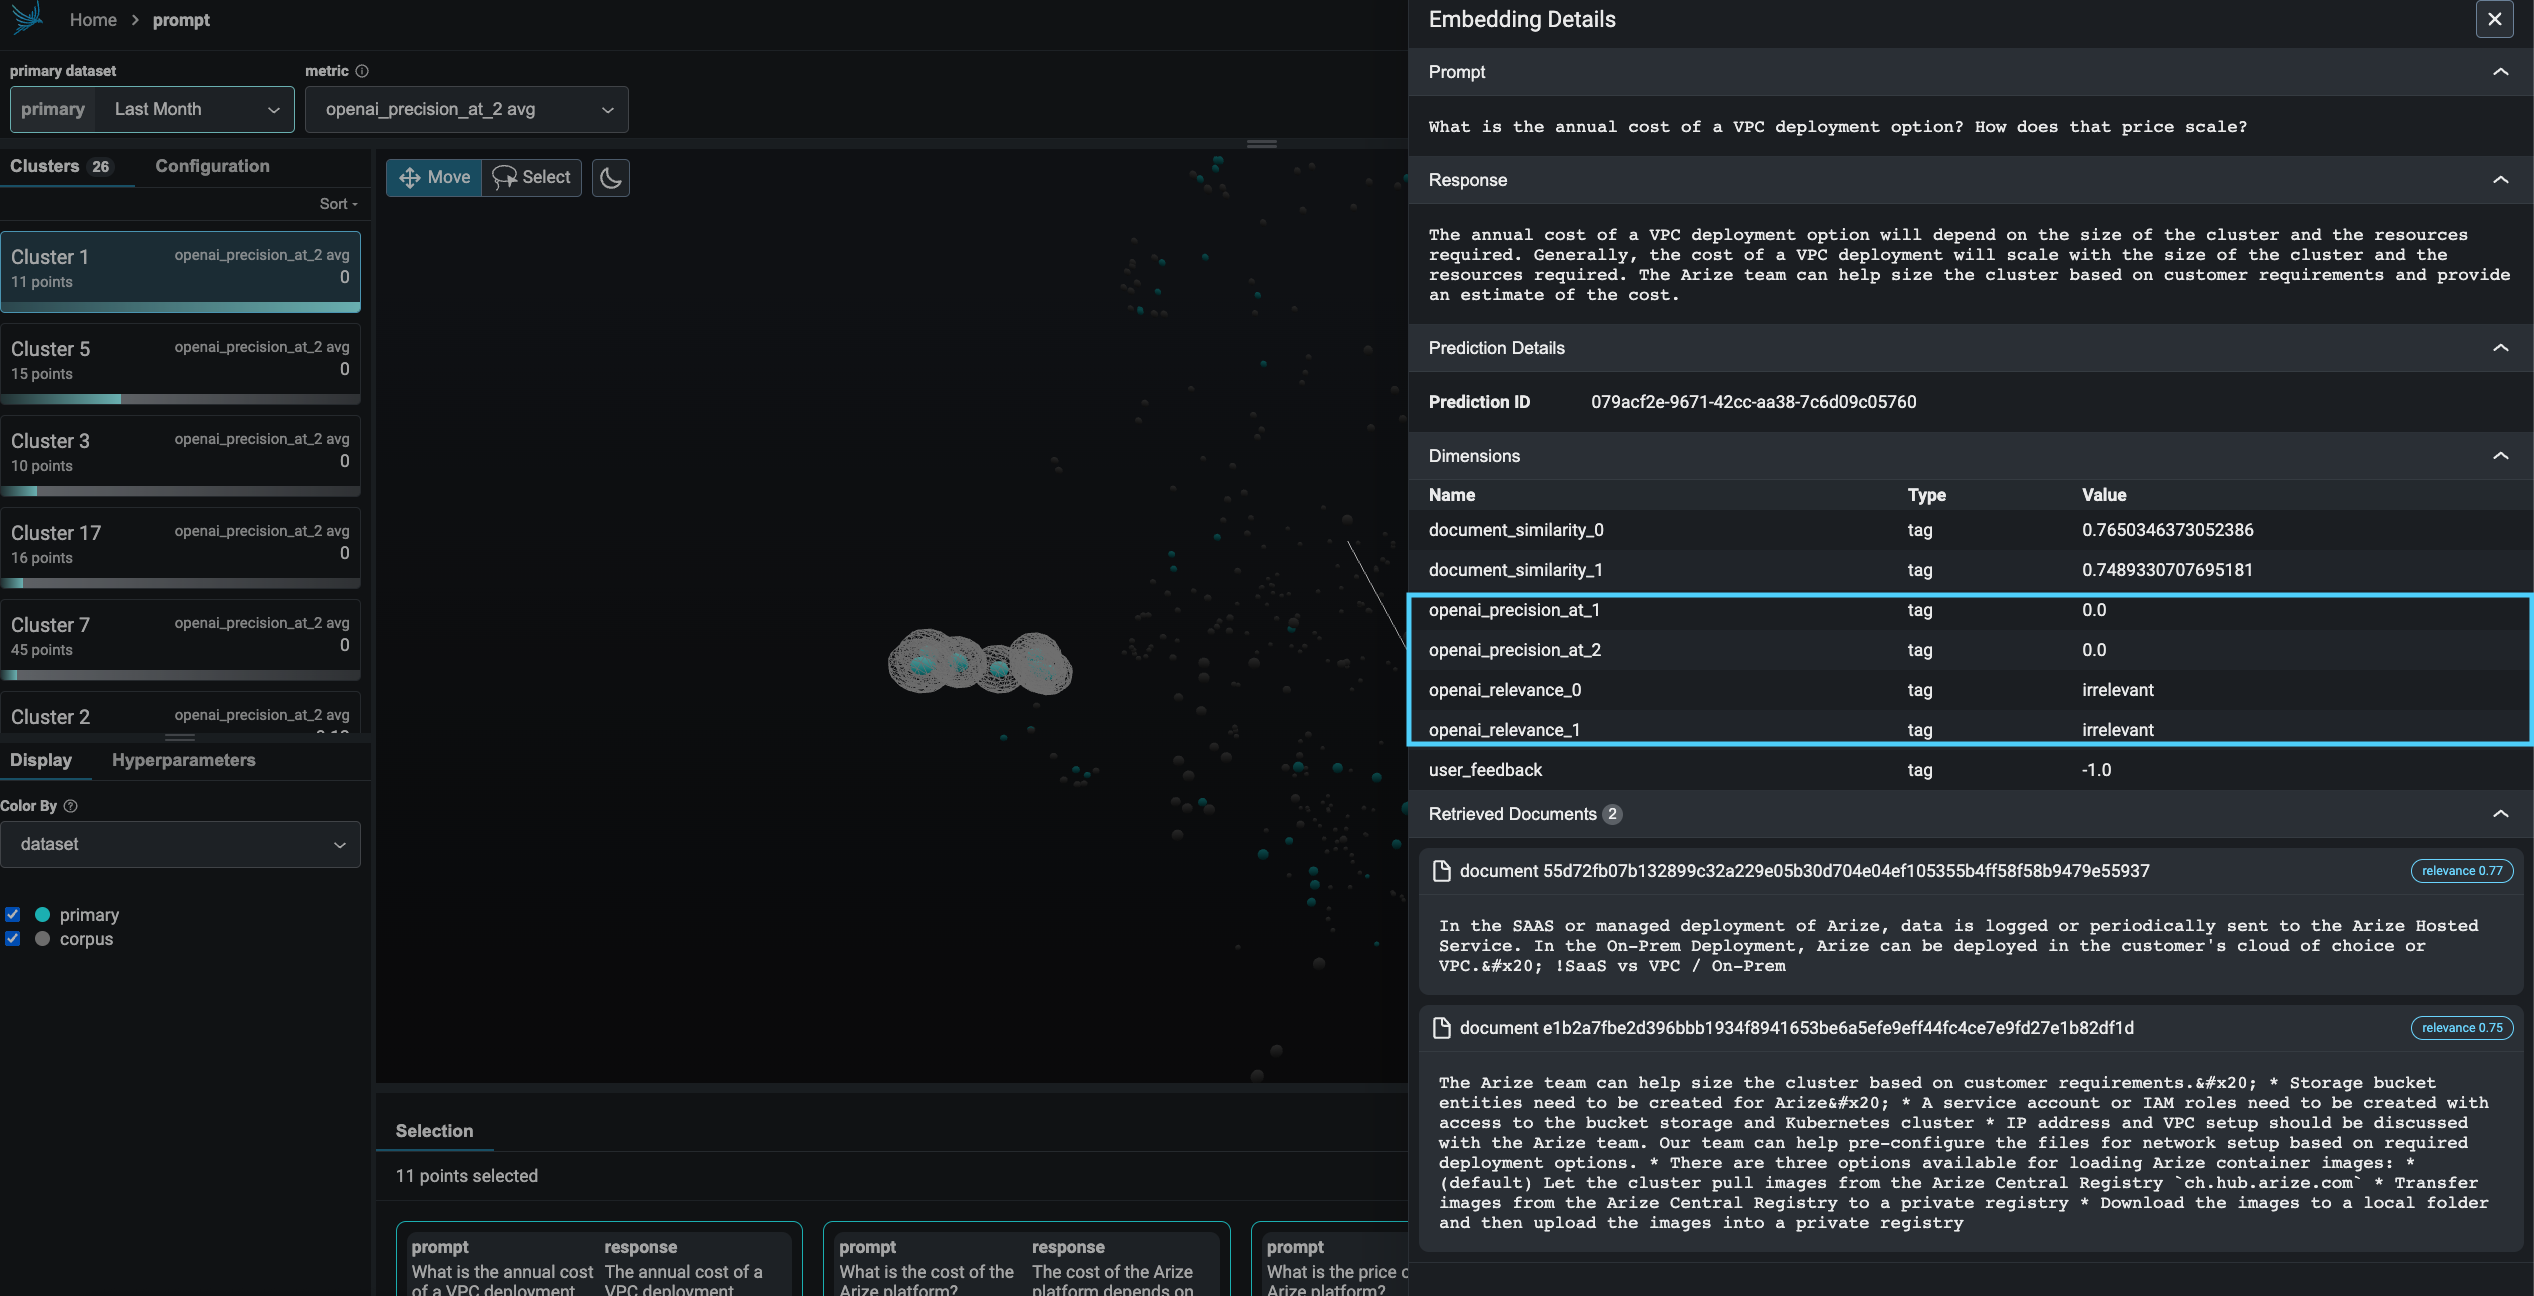Collapse the Dimensions section
The width and height of the screenshot is (2534, 1296).
[2501, 456]
